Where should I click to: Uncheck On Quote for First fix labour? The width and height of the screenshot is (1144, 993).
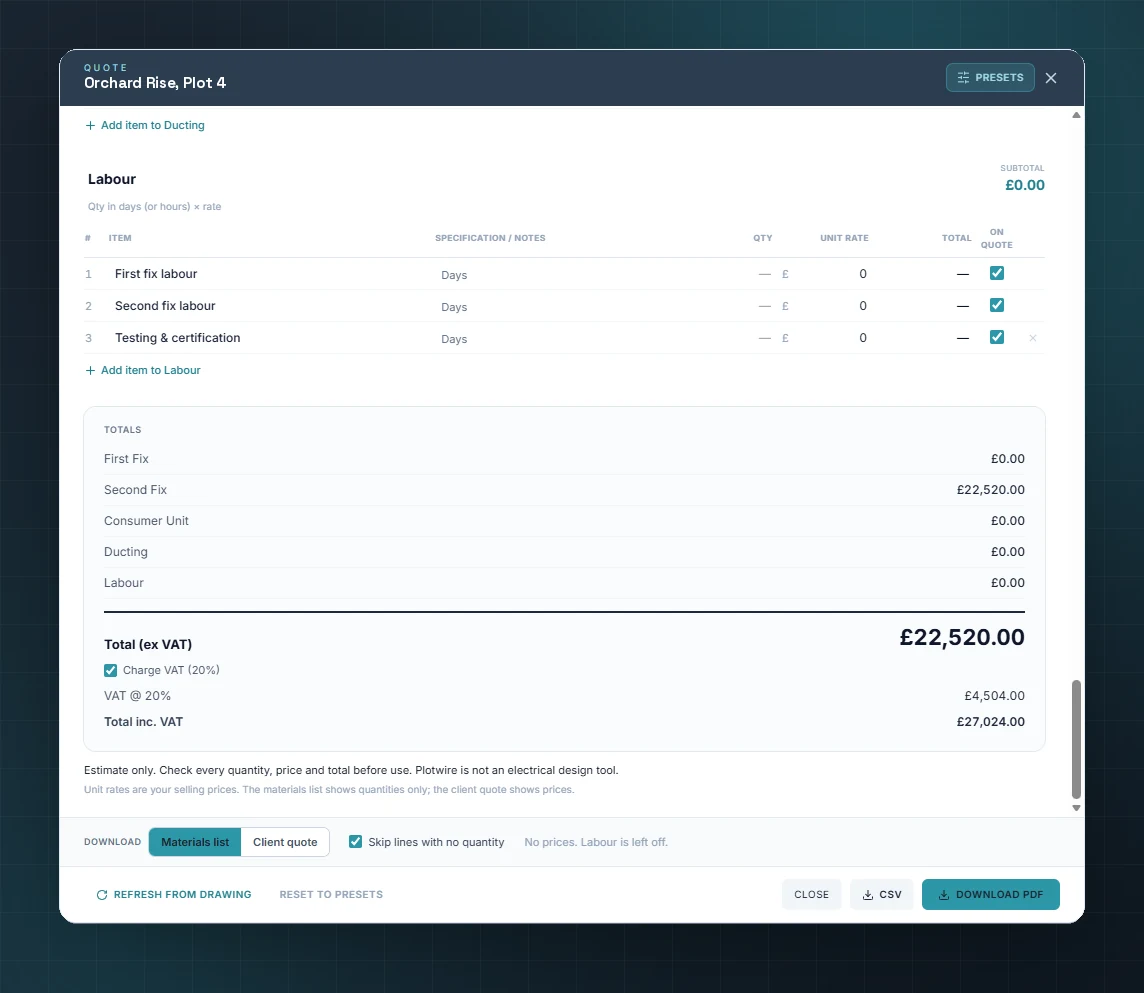pos(997,273)
